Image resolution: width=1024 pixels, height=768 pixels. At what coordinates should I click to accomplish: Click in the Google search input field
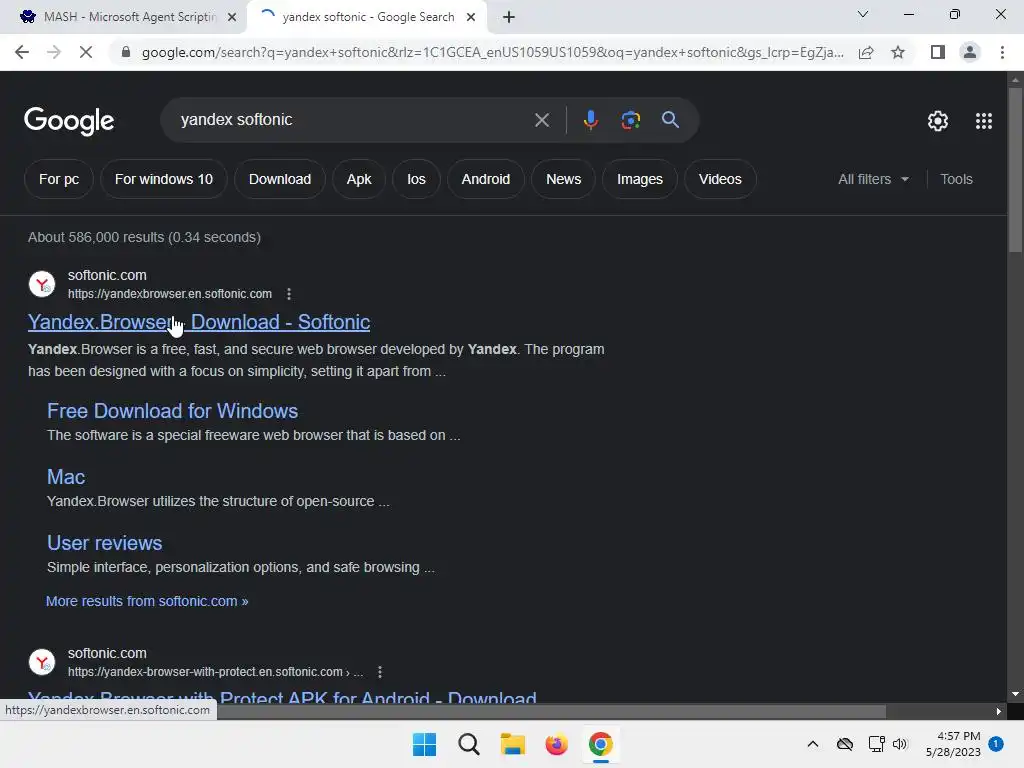tap(353, 120)
